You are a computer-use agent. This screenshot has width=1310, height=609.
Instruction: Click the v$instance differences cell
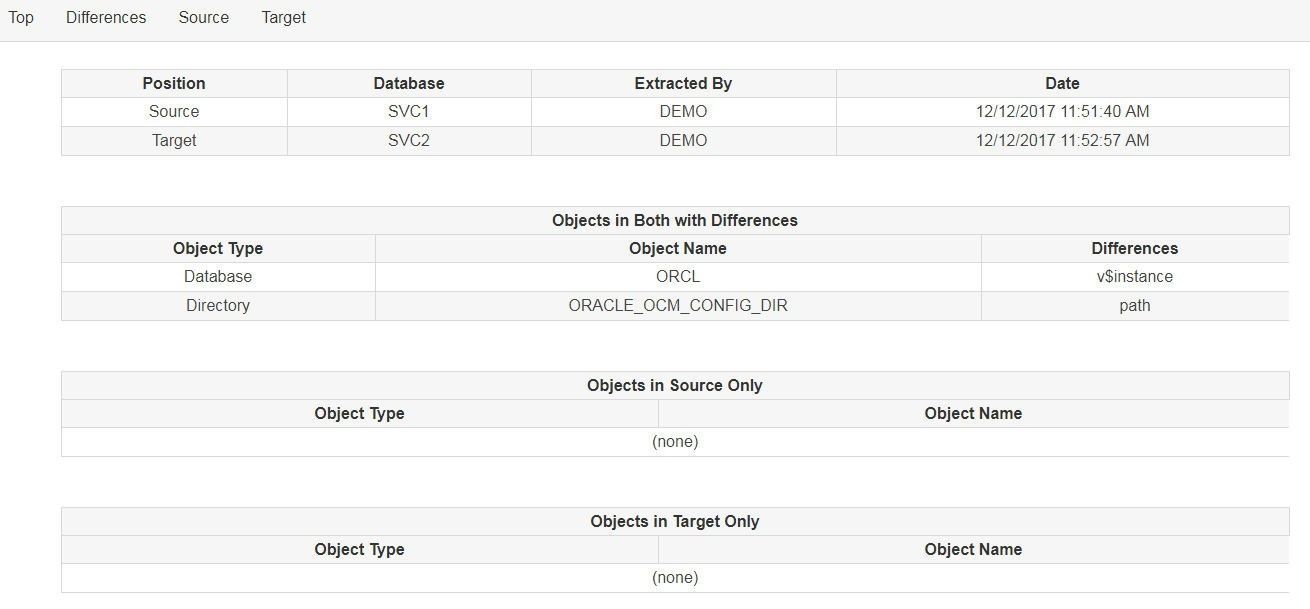click(1135, 277)
